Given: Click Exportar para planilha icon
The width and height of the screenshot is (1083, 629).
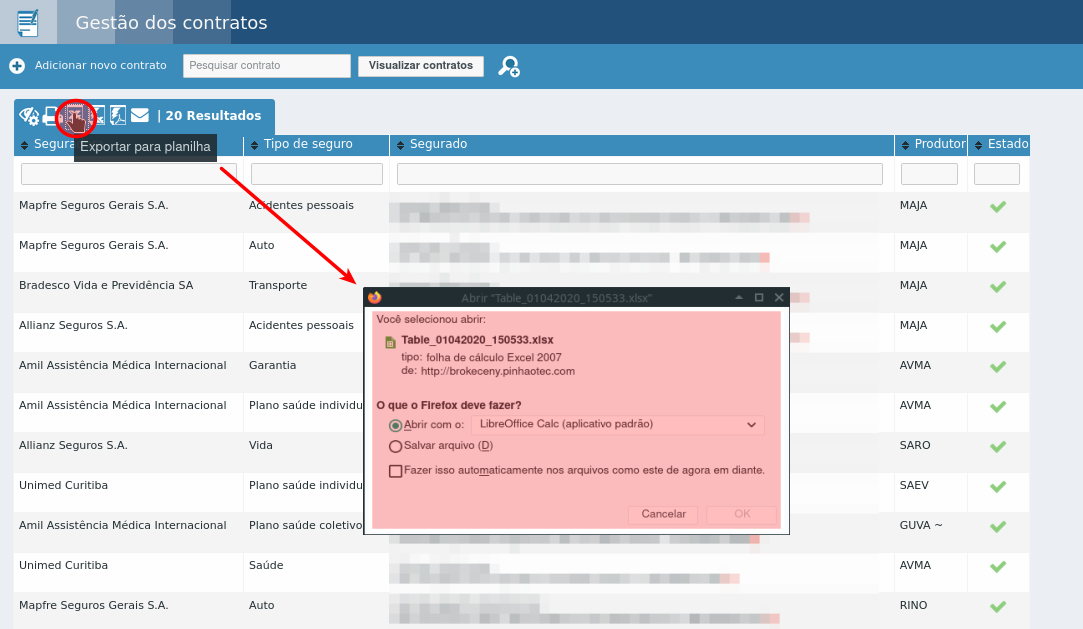Looking at the screenshot, I should 75,116.
